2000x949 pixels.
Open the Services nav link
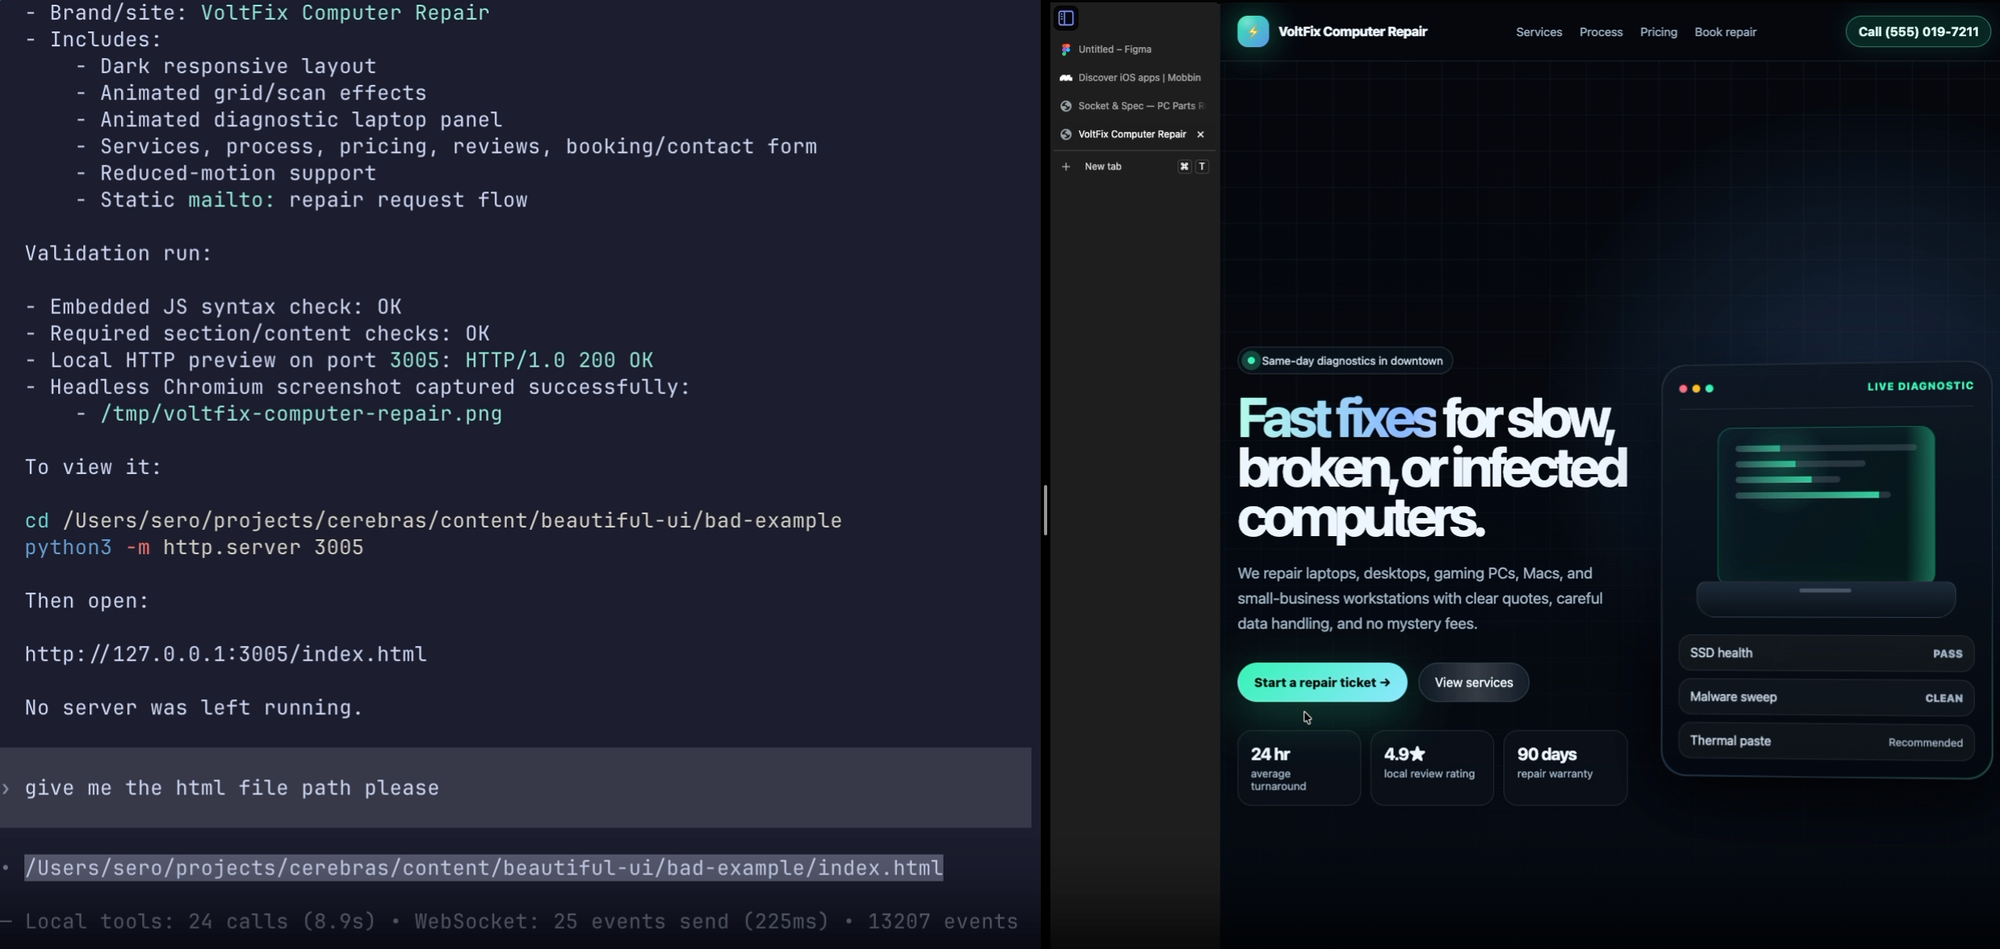(x=1538, y=32)
